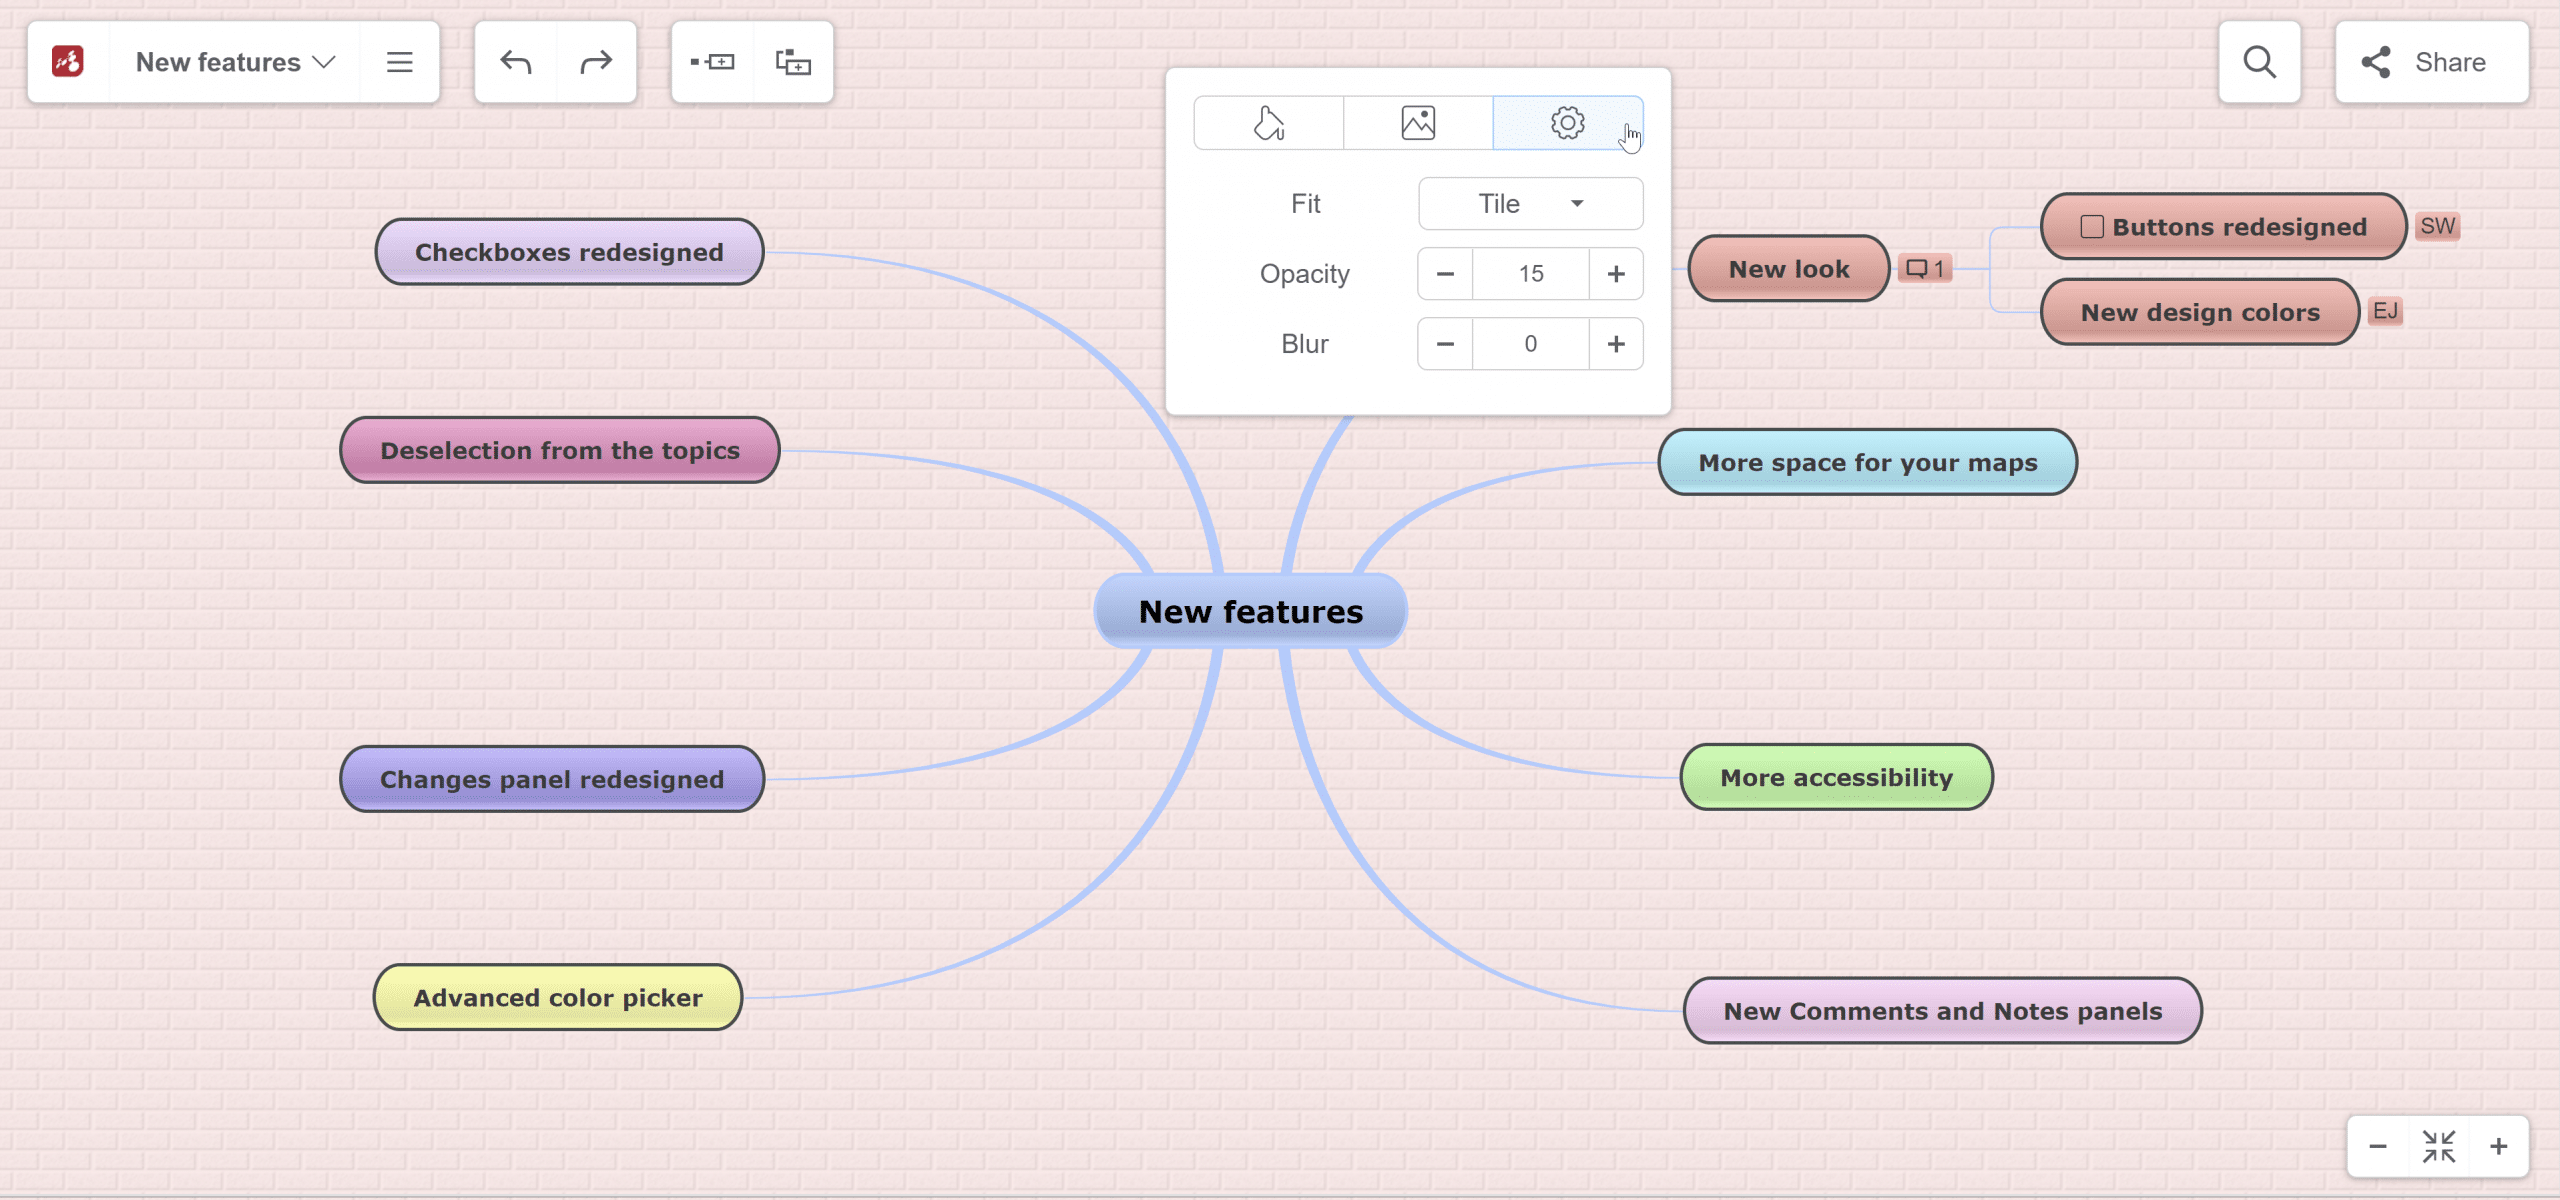Click the undo arrow icon

coord(516,62)
